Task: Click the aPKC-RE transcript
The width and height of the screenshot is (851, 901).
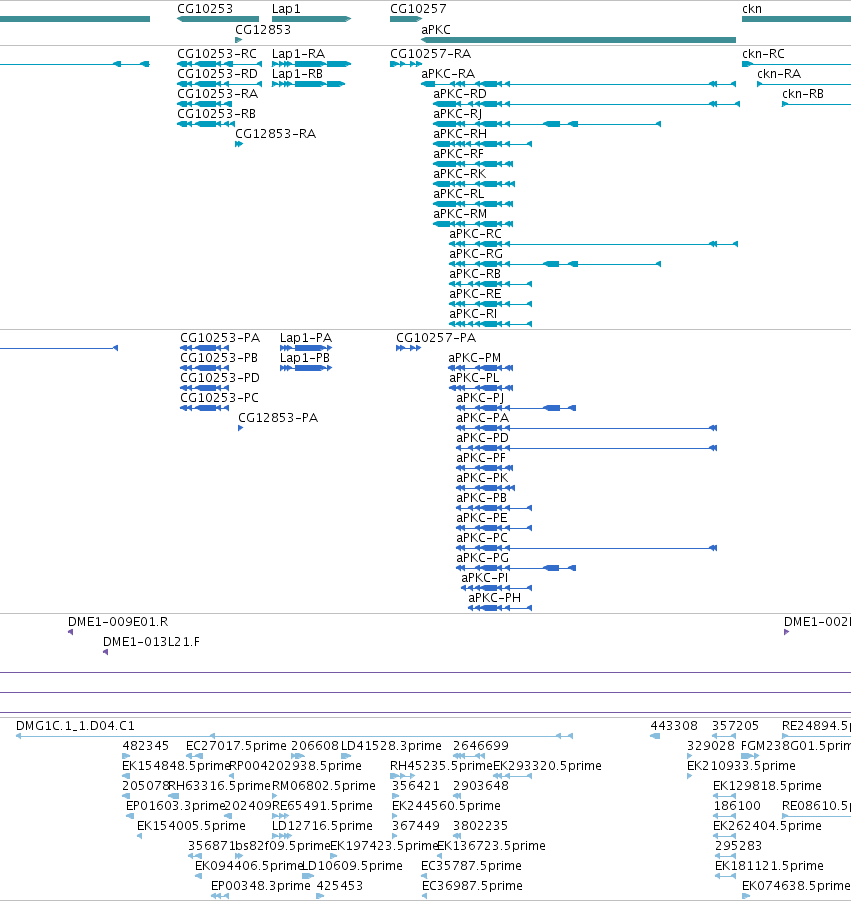Action: 490,305
